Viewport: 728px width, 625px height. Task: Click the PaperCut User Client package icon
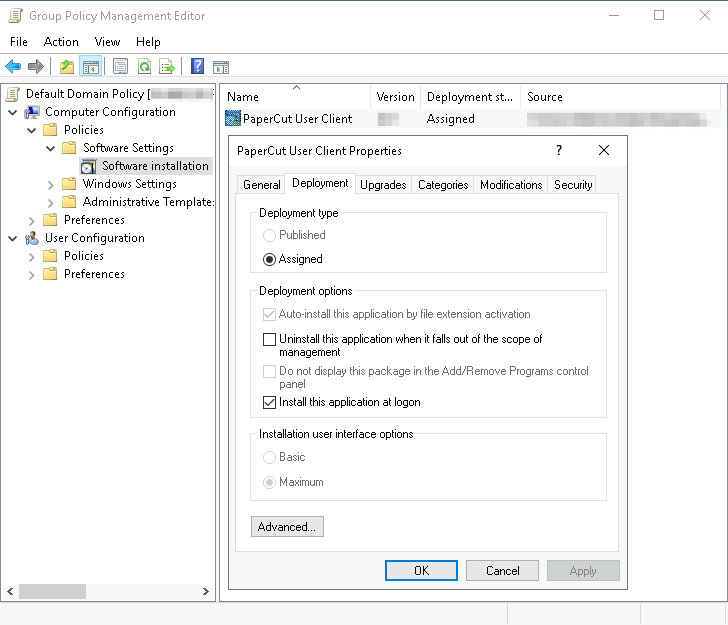pos(233,118)
